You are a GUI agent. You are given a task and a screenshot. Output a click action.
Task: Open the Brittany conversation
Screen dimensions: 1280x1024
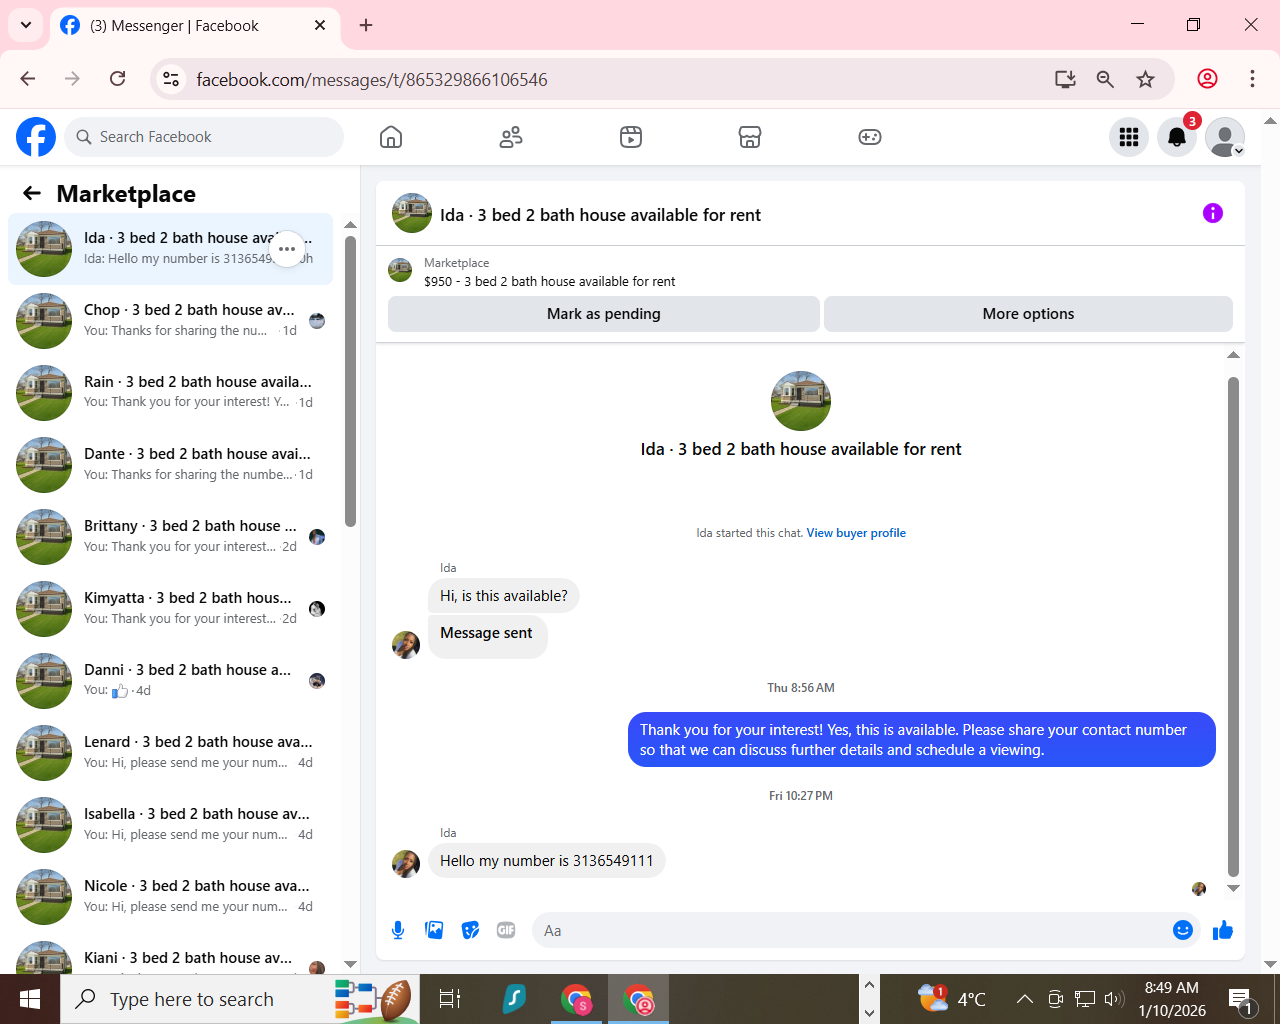click(171, 537)
